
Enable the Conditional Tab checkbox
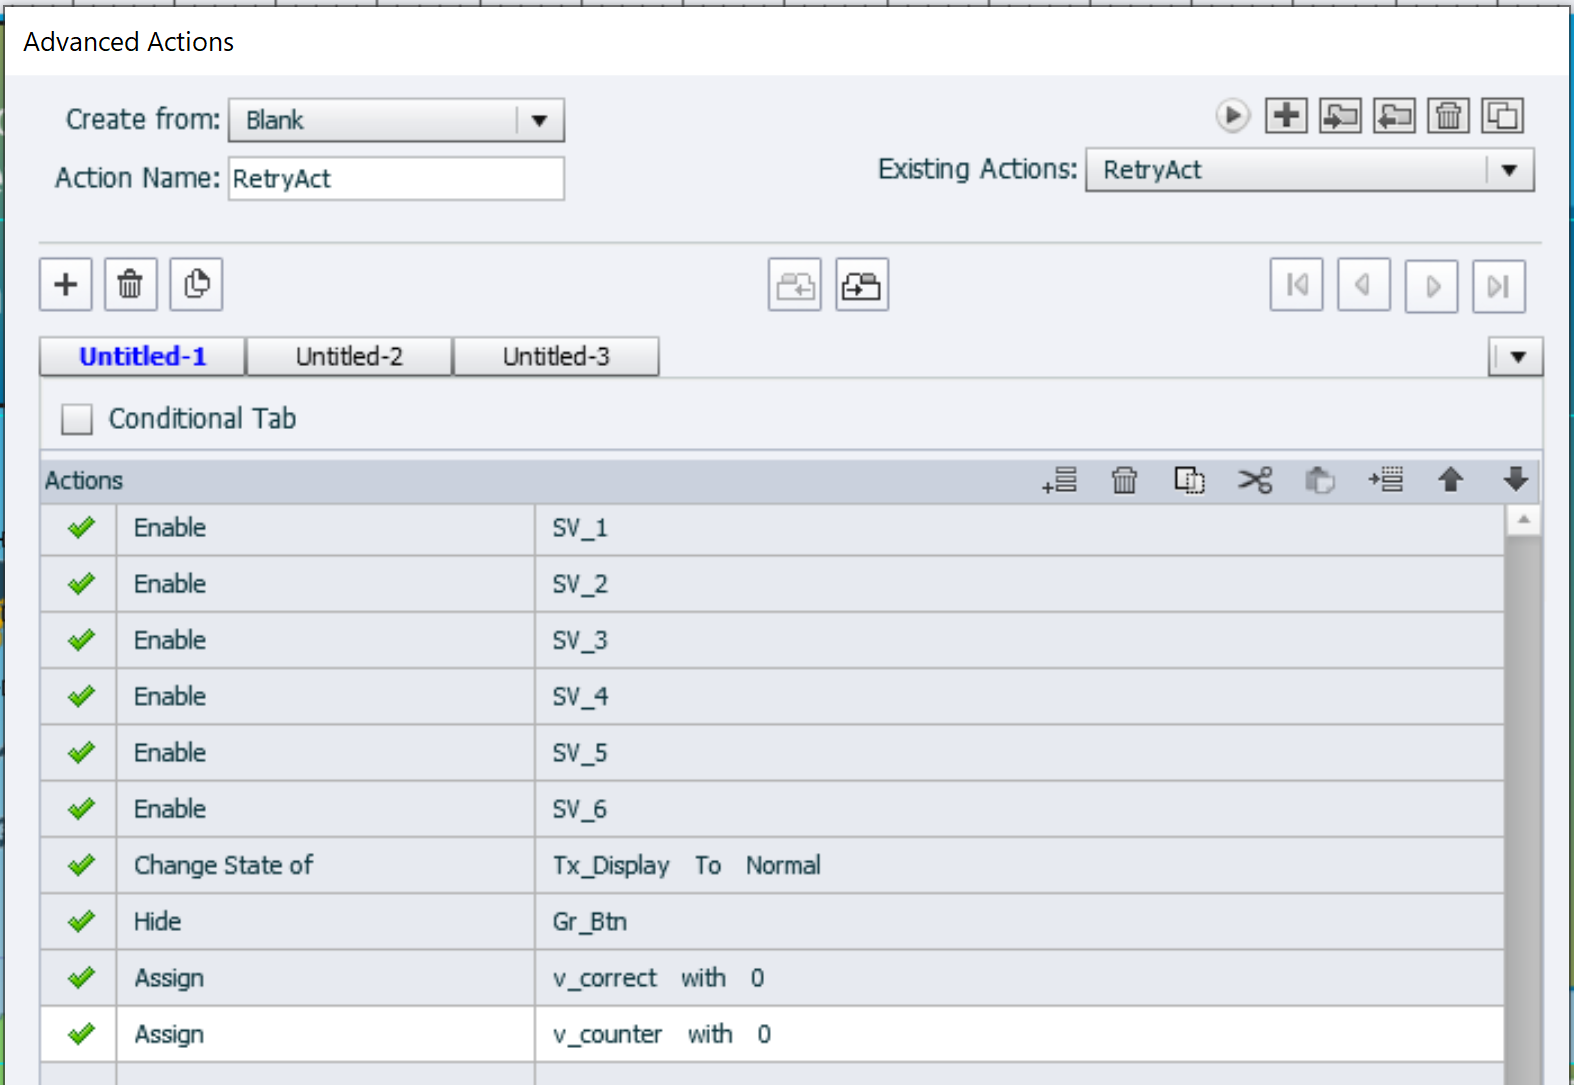point(77,419)
